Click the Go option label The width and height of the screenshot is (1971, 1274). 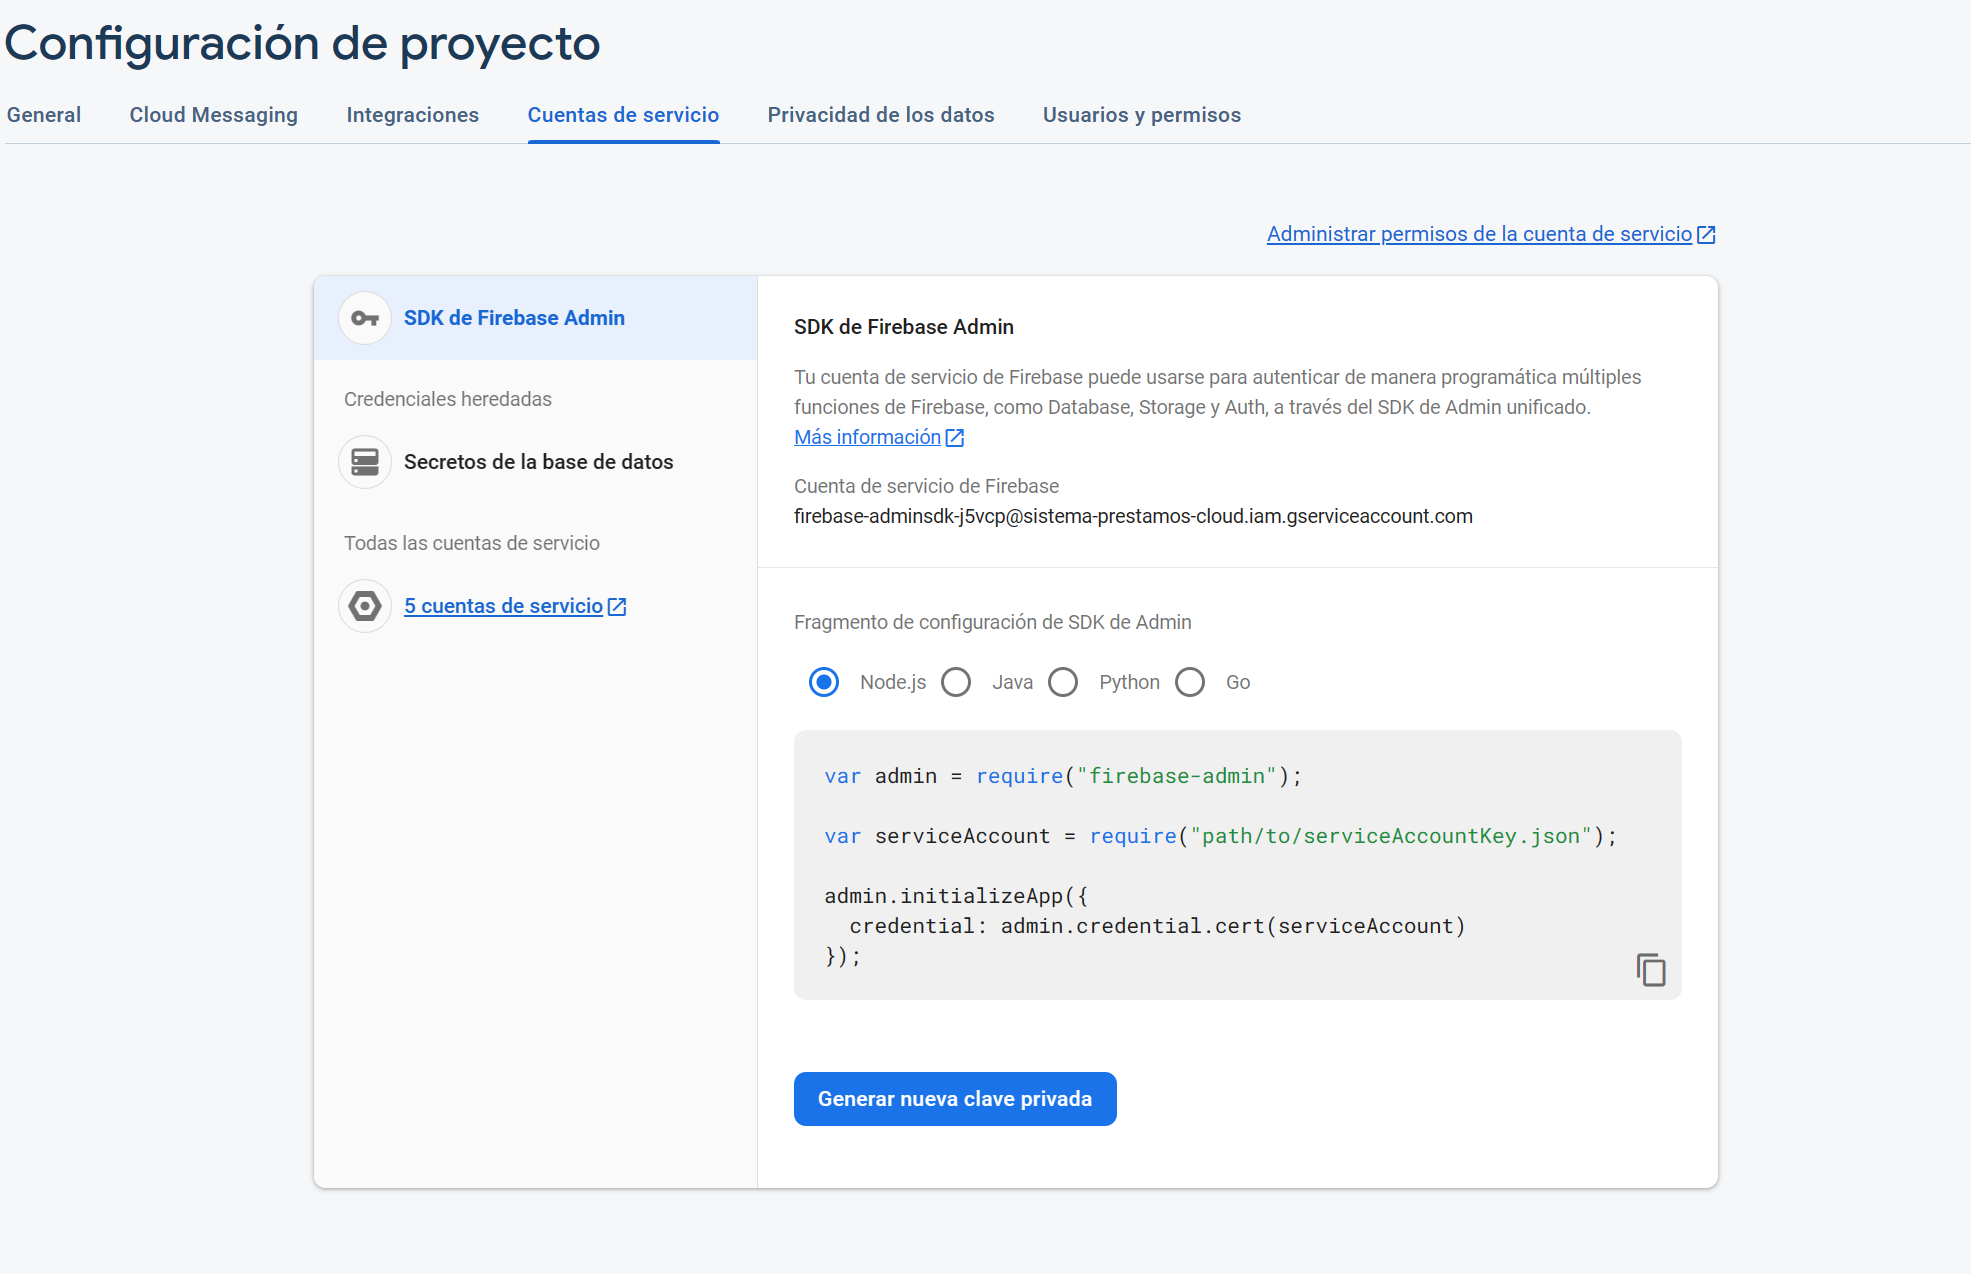click(x=1238, y=682)
